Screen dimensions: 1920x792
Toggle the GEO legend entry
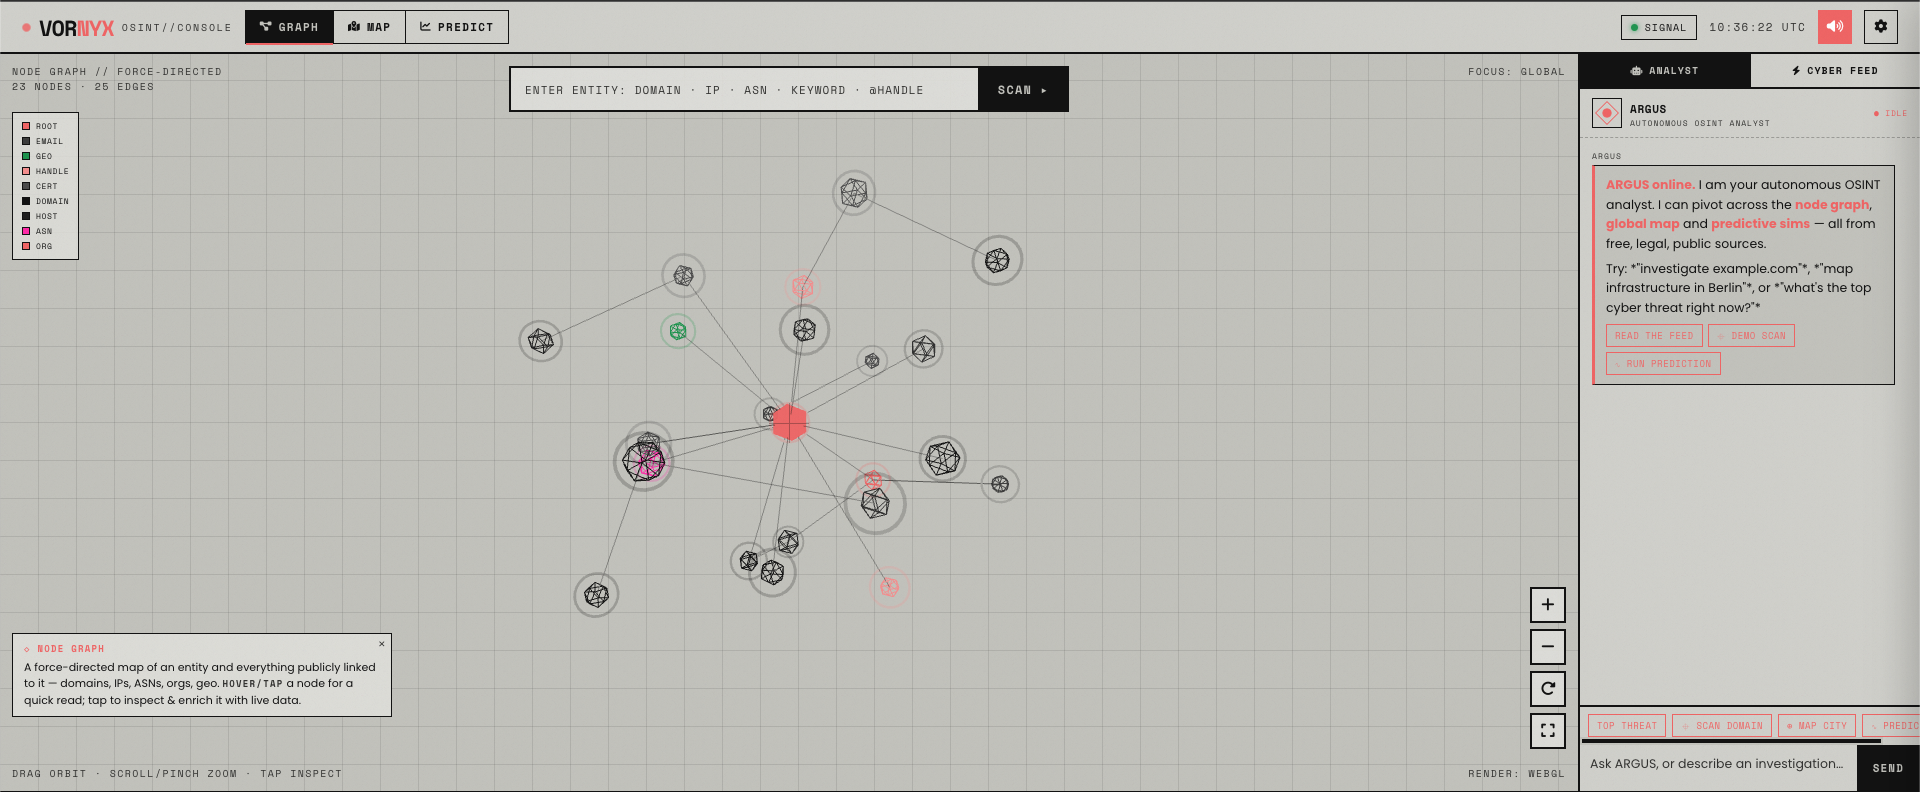37,156
